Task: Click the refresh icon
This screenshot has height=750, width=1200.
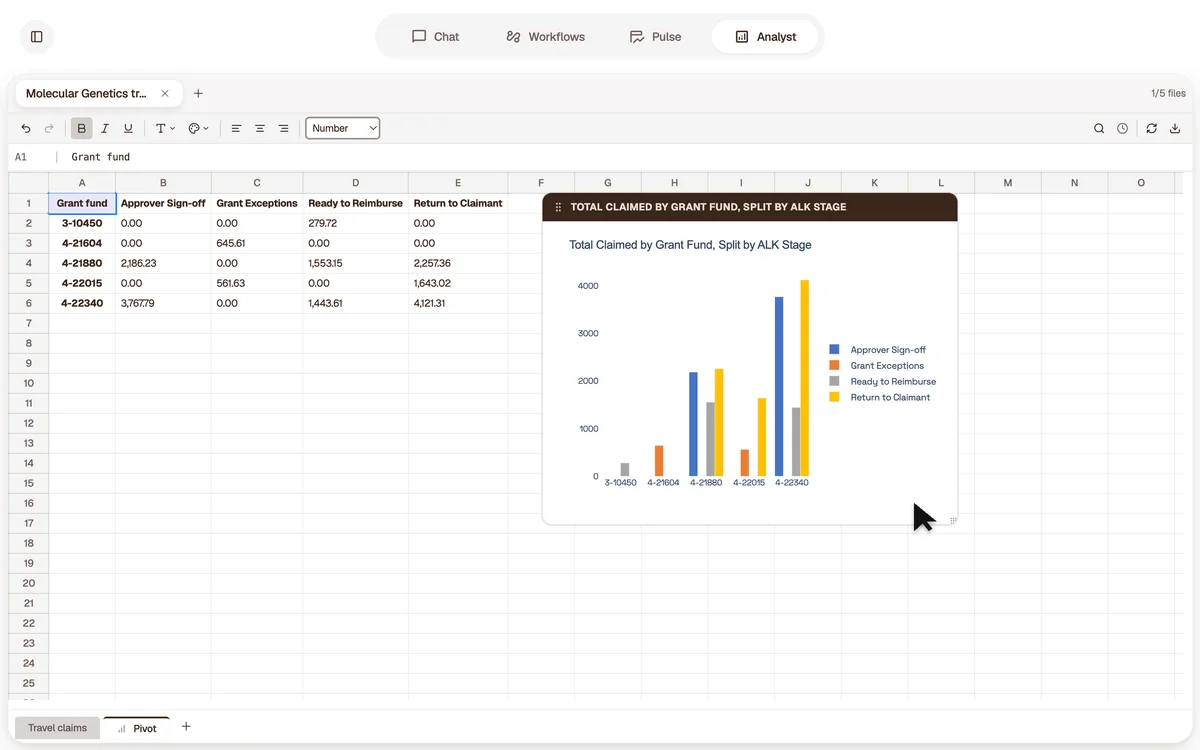Action: tap(1152, 128)
